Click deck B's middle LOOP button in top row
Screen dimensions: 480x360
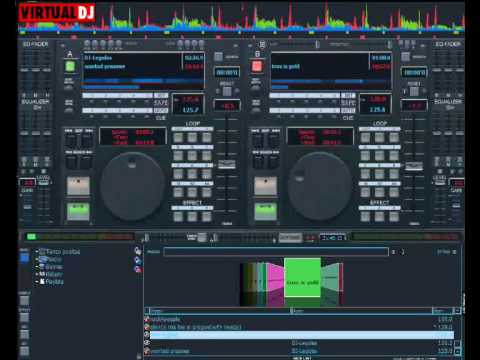pos(380,137)
